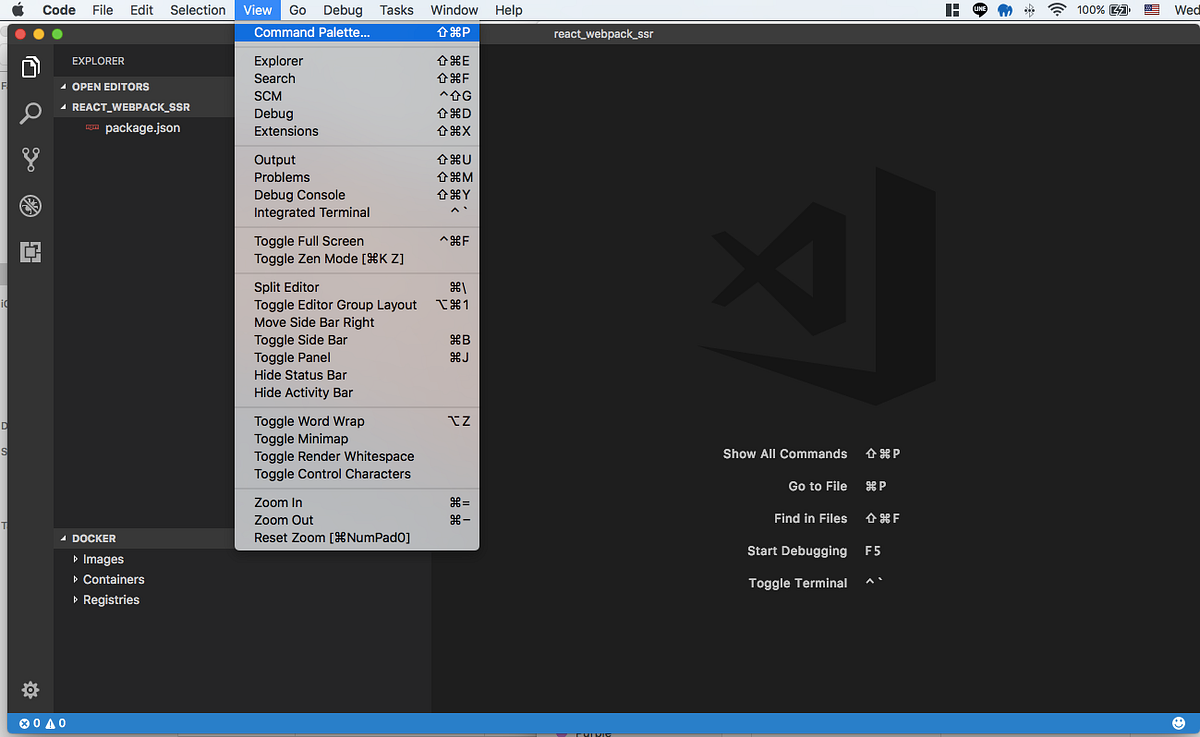Open the Extensions view icon
Image resolution: width=1200 pixels, height=737 pixels.
coord(29,253)
